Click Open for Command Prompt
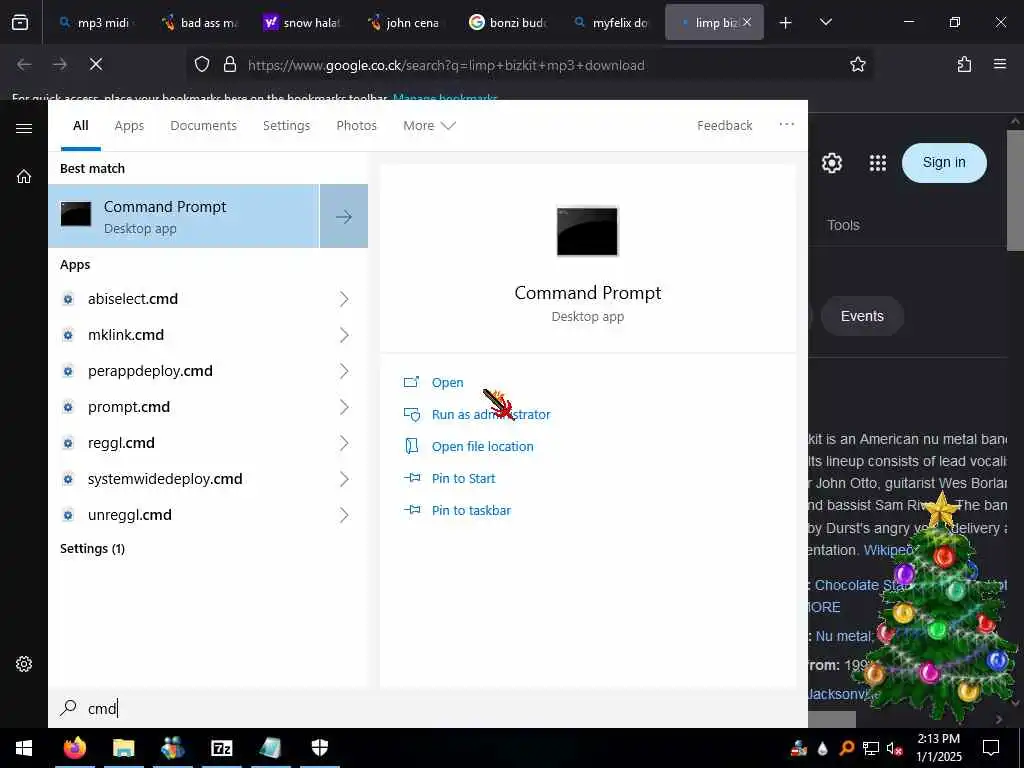 pos(447,383)
